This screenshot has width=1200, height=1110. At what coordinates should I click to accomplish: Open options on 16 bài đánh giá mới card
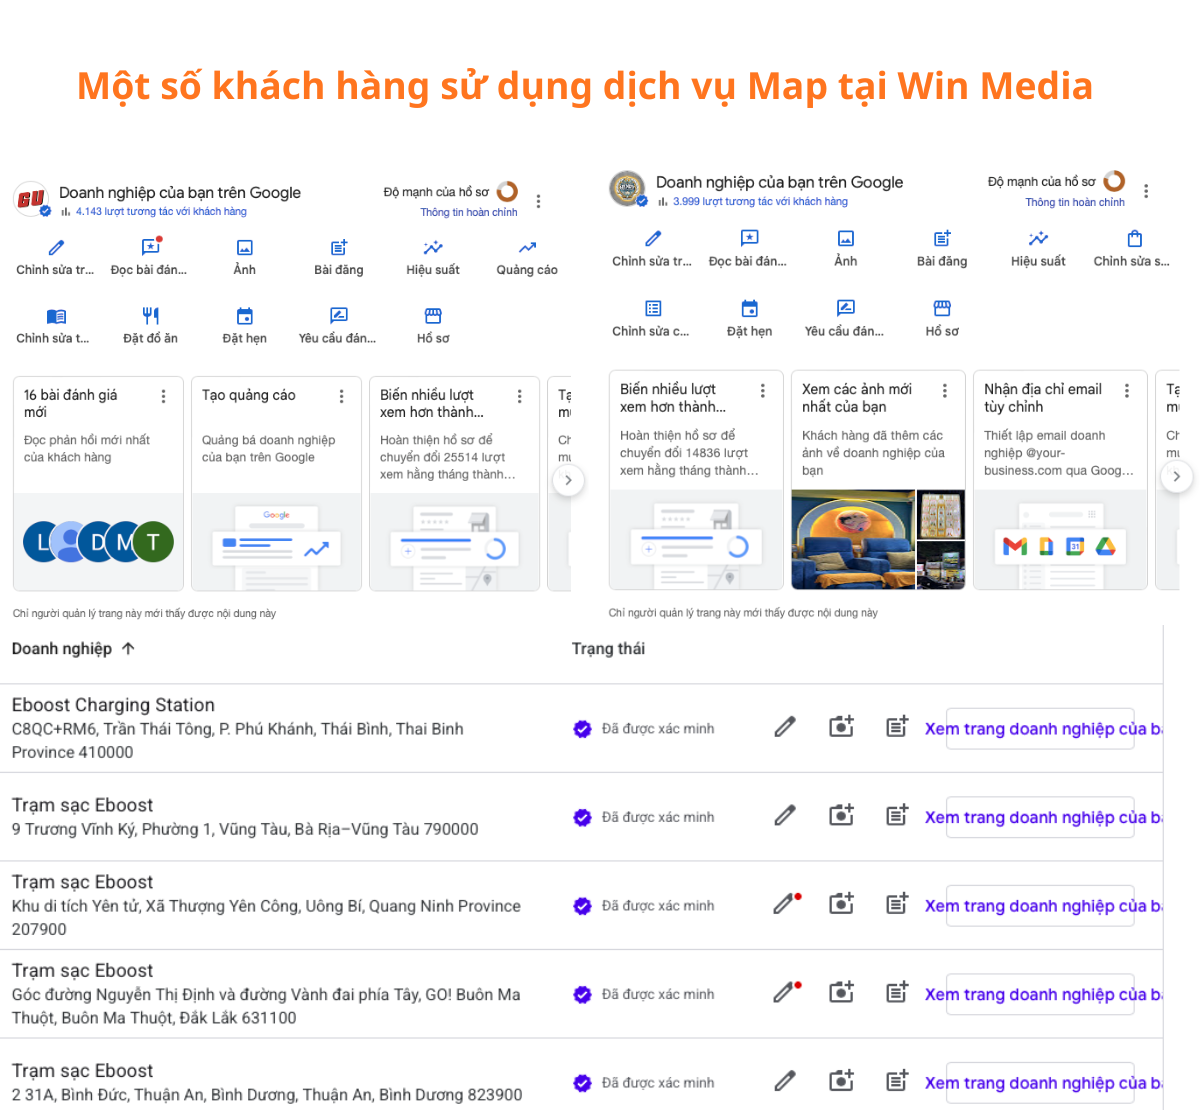click(163, 396)
